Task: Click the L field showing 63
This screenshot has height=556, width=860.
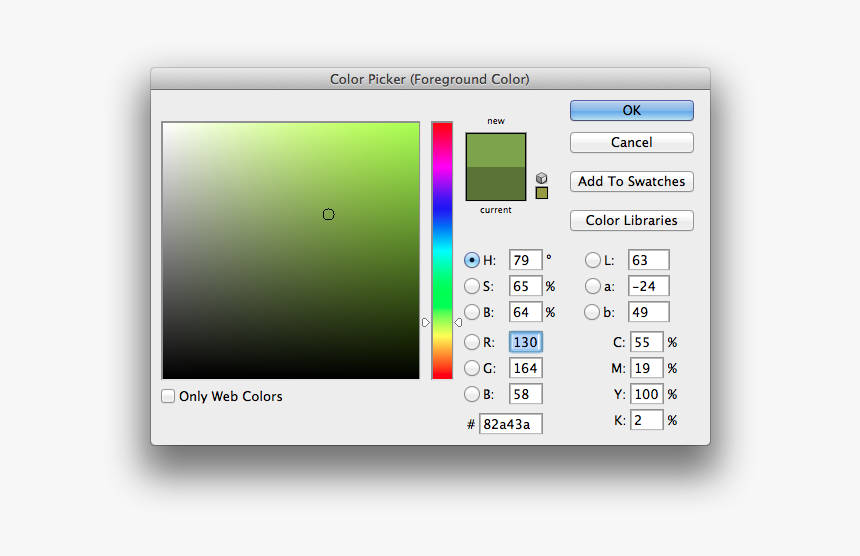Action: [x=649, y=260]
